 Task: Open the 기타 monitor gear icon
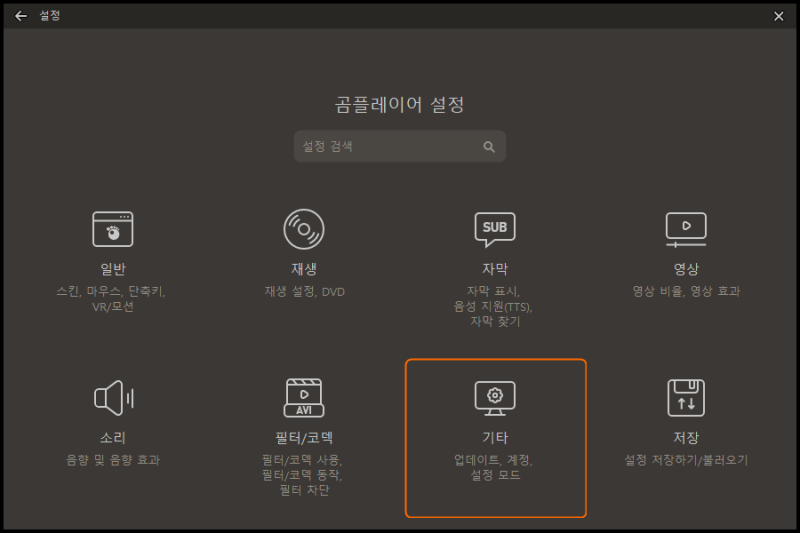tap(495, 398)
